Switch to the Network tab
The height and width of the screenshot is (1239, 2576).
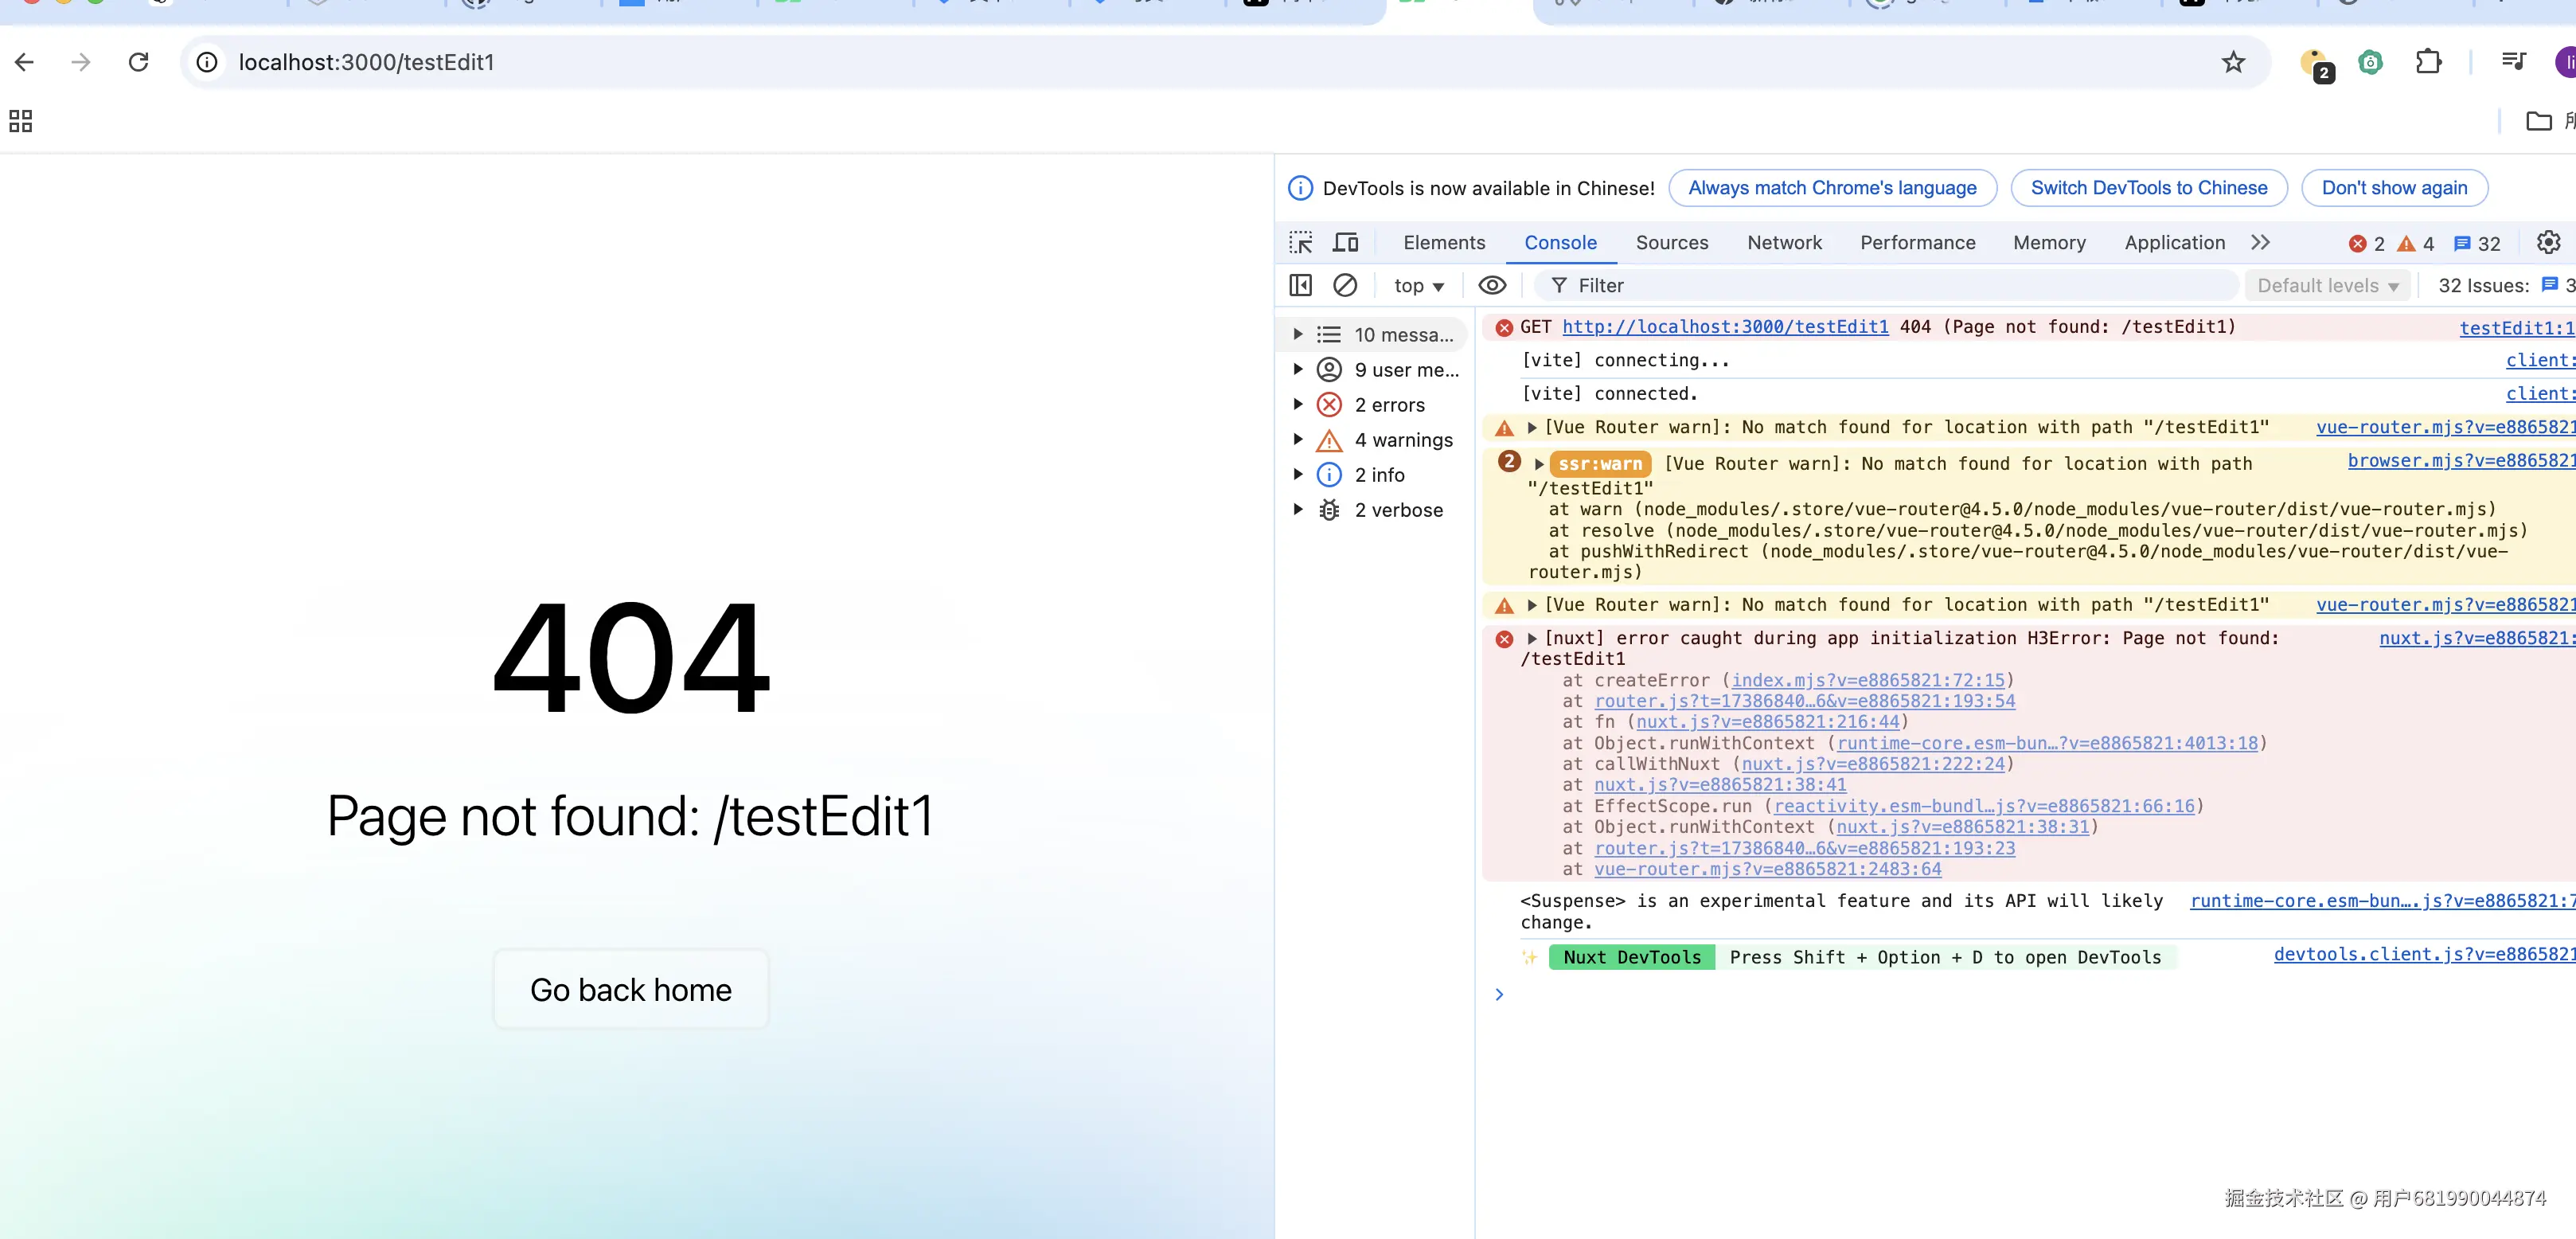[x=1784, y=243]
